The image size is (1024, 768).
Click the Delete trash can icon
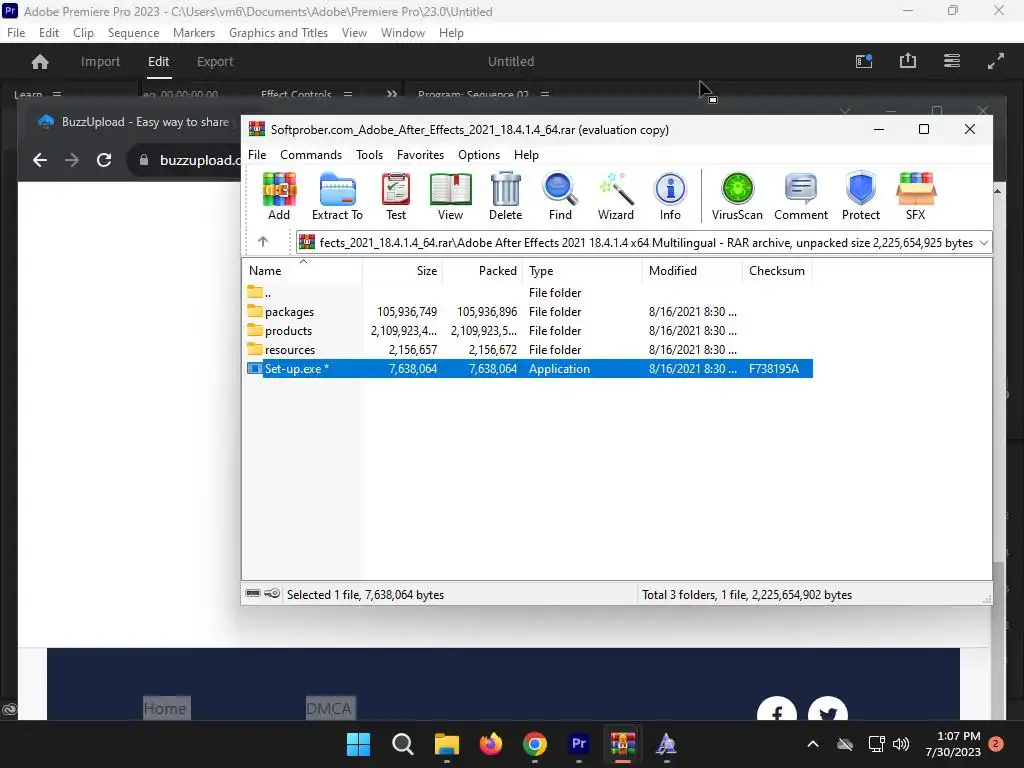[x=505, y=196]
